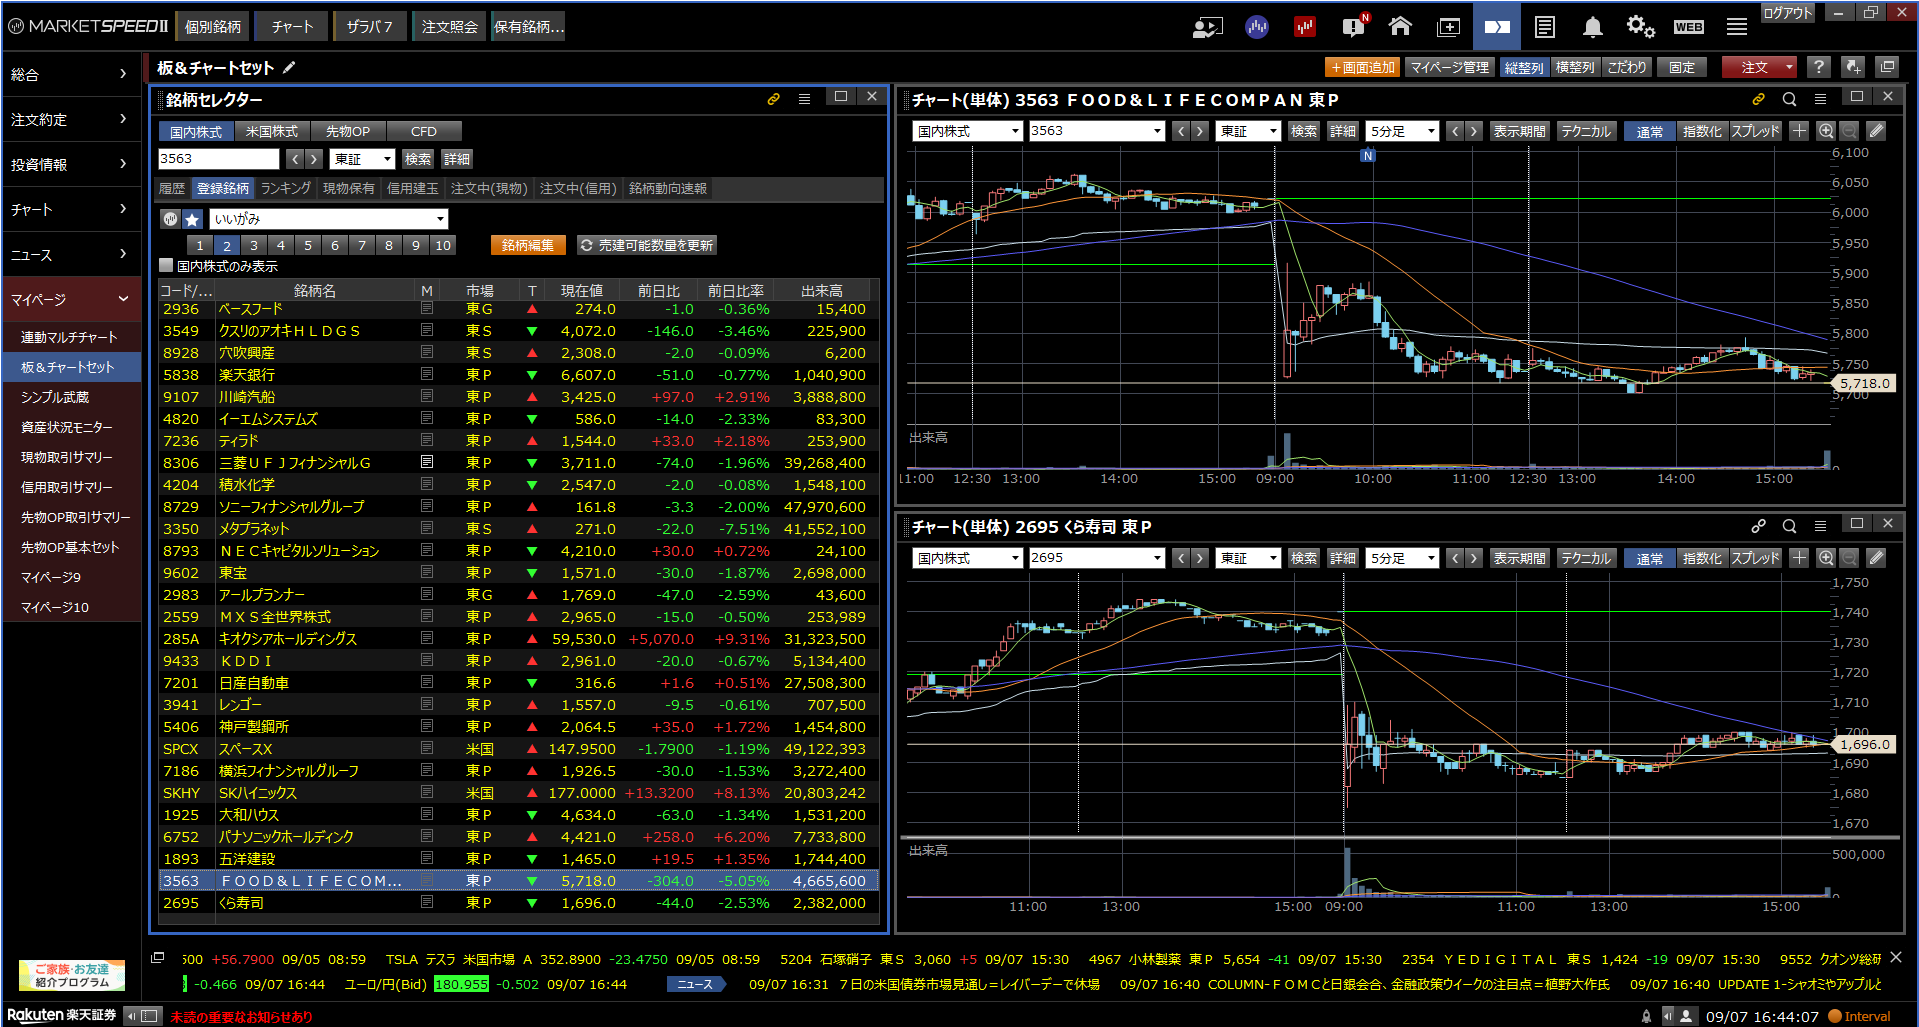1919x1027 pixels.
Task: Click the drawing pencil icon on 2695 chart toolbar
Action: (x=1876, y=558)
